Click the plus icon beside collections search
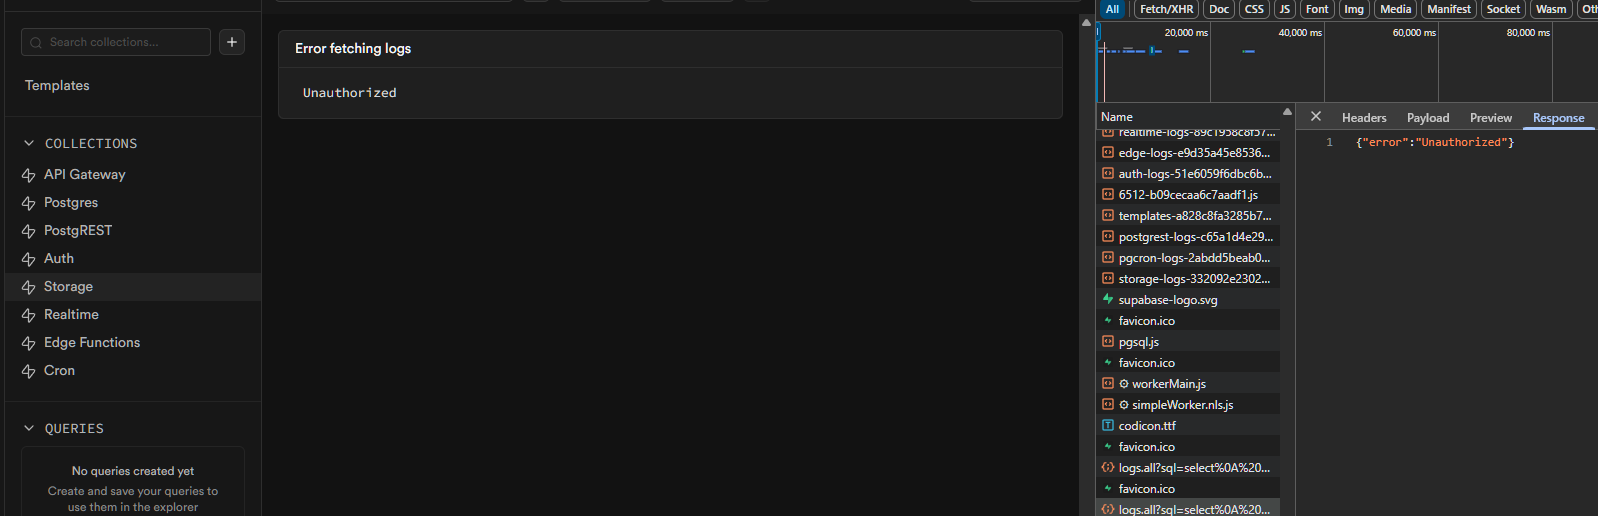Viewport: 1598px width, 516px height. (232, 42)
